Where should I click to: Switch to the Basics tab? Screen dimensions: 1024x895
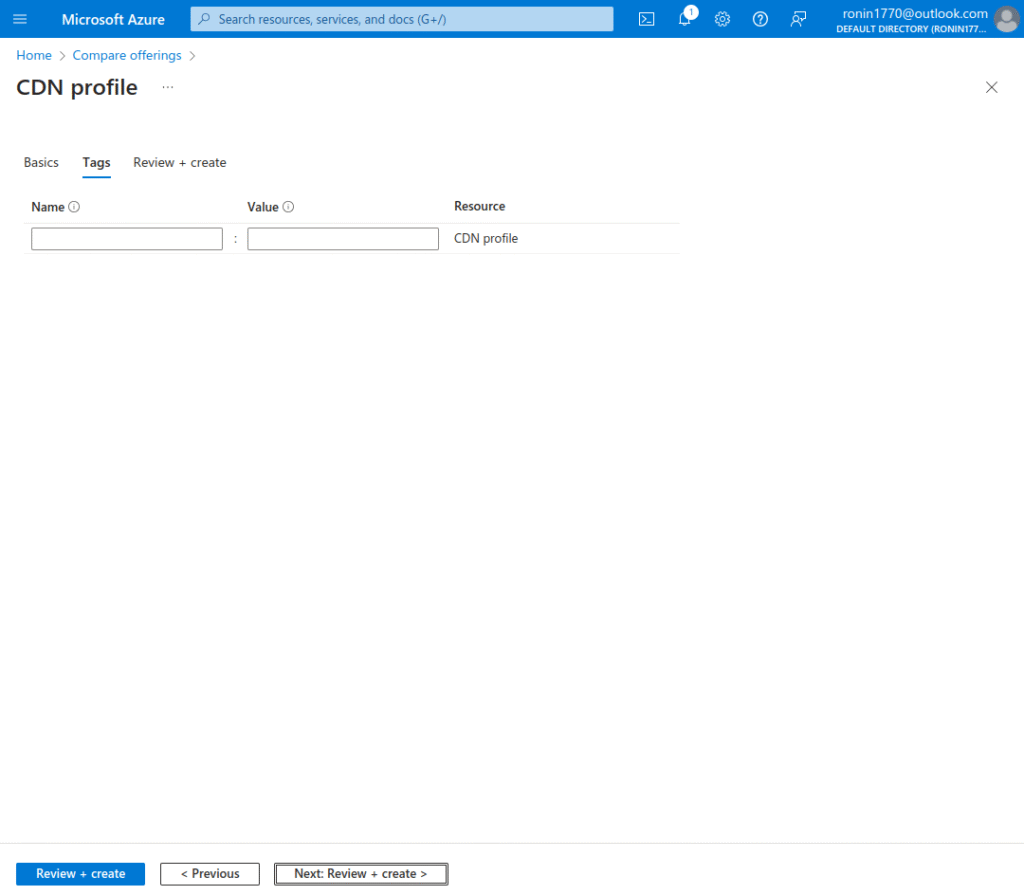point(41,162)
